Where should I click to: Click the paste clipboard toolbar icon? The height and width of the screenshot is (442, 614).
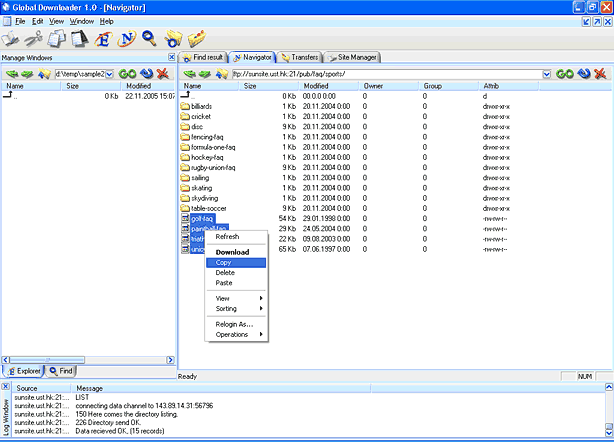point(80,39)
